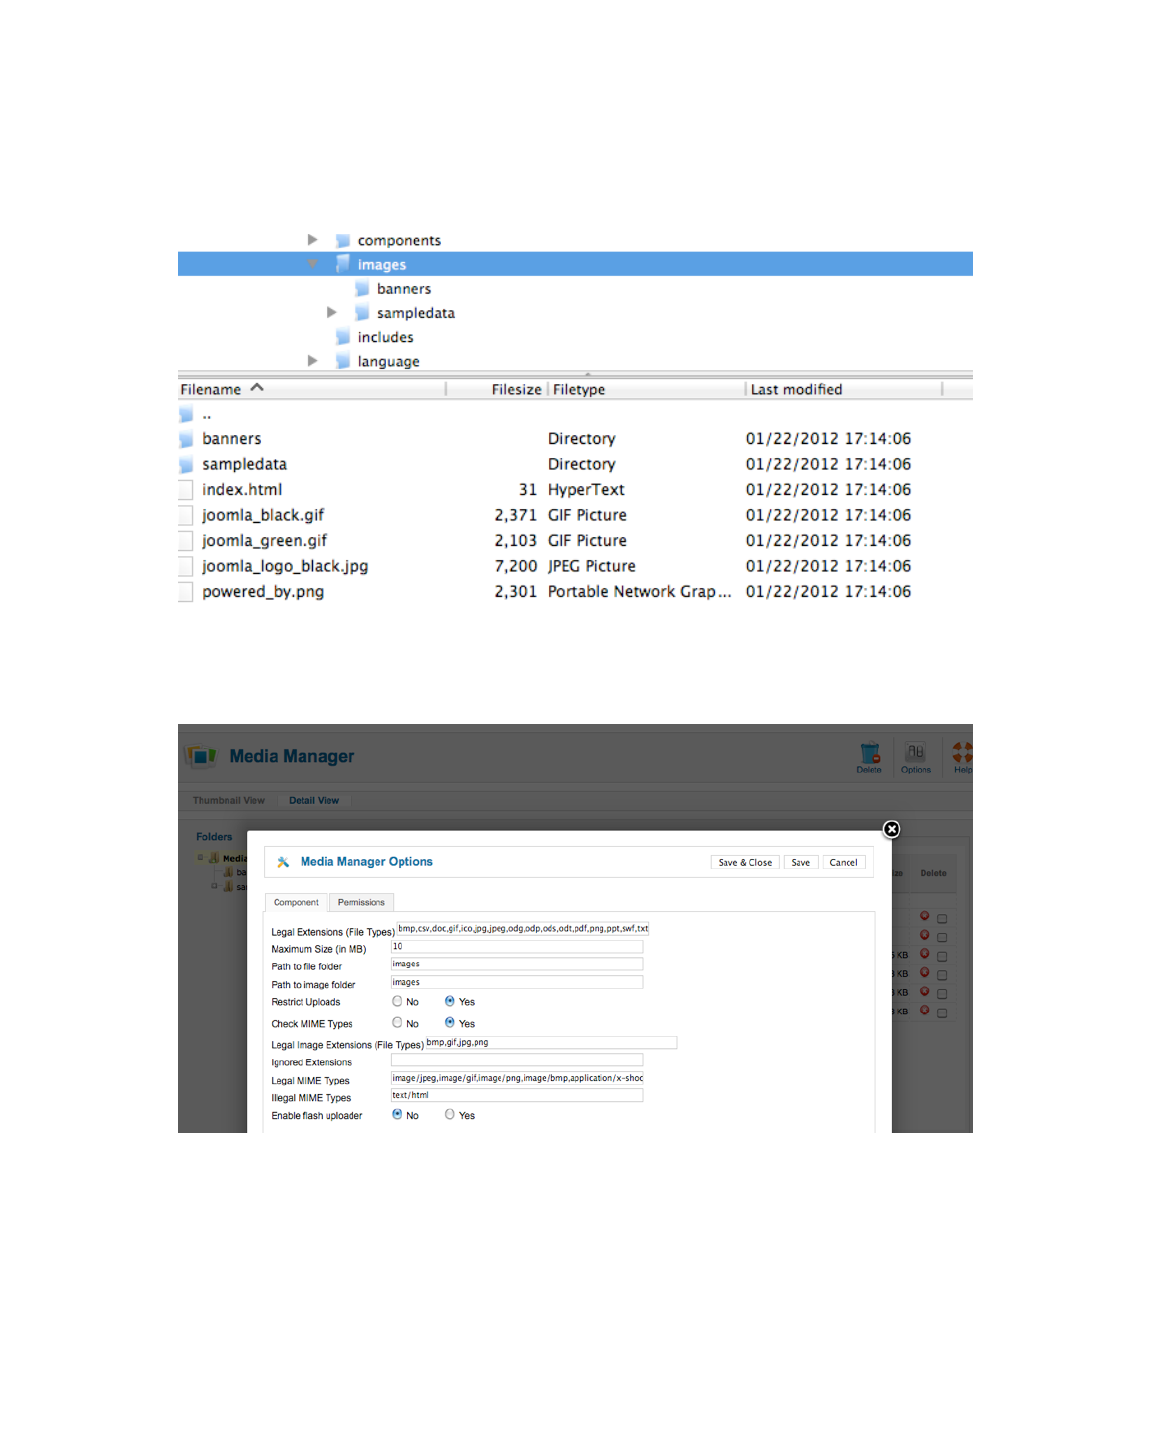Collapse the images folder tree arrow
Image resolution: width=1152 pixels, height=1440 pixels.
[312, 264]
